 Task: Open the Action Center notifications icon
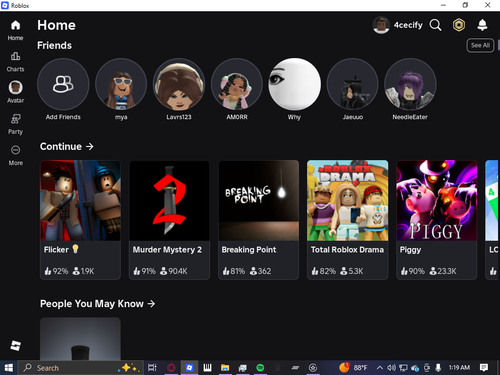point(484,367)
